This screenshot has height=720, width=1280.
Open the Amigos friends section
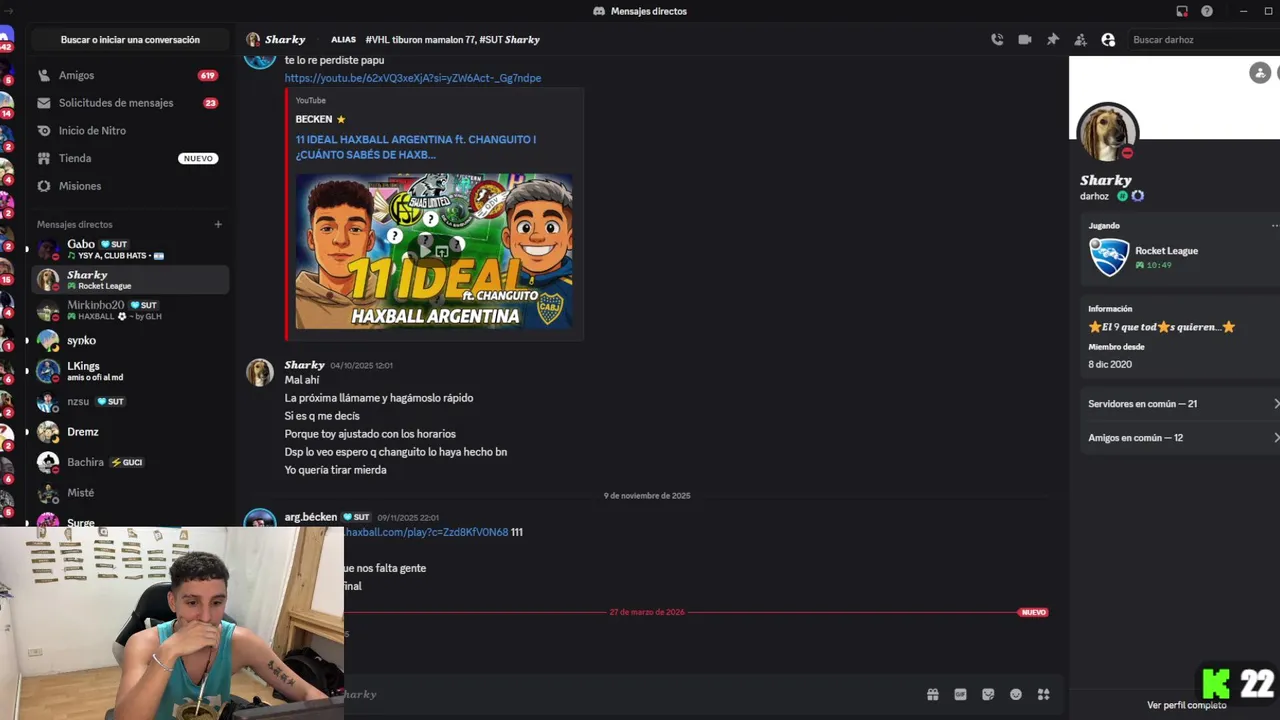pos(130,75)
